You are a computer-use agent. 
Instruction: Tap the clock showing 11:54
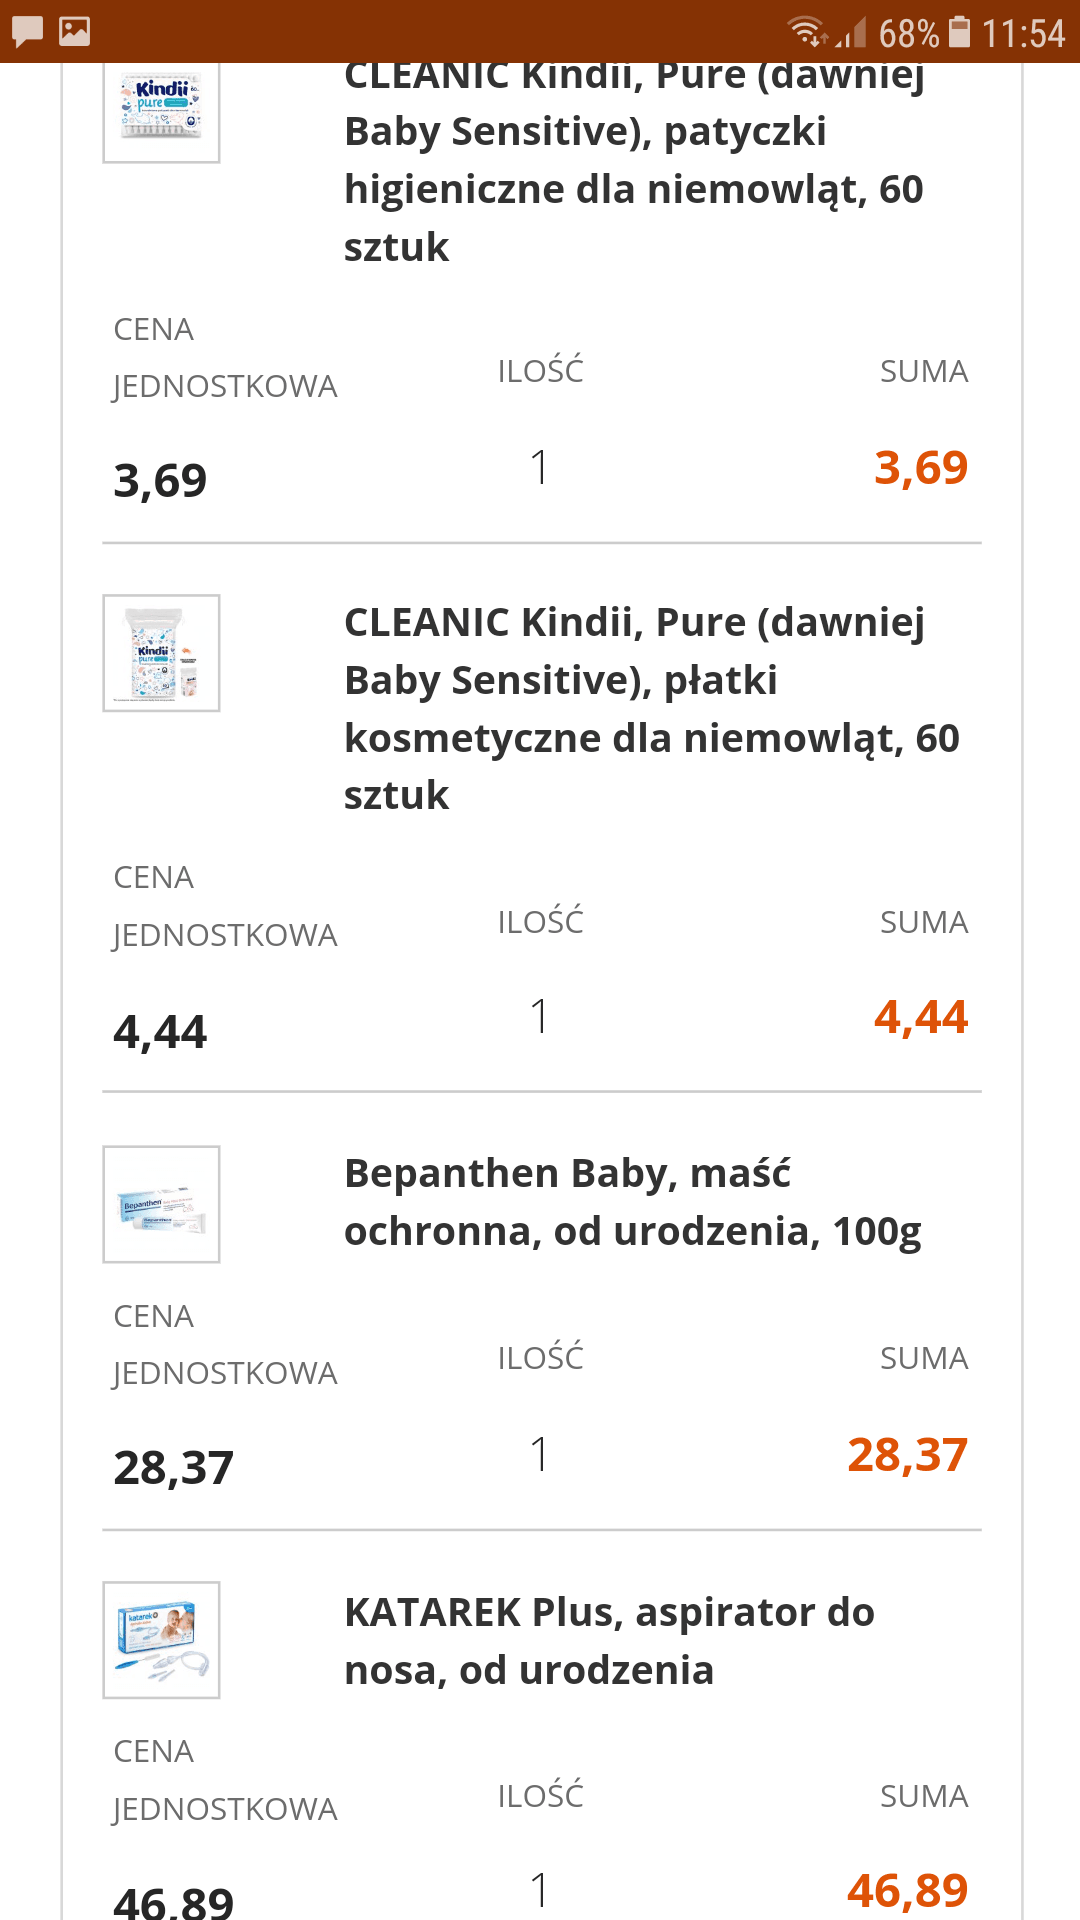click(1023, 34)
